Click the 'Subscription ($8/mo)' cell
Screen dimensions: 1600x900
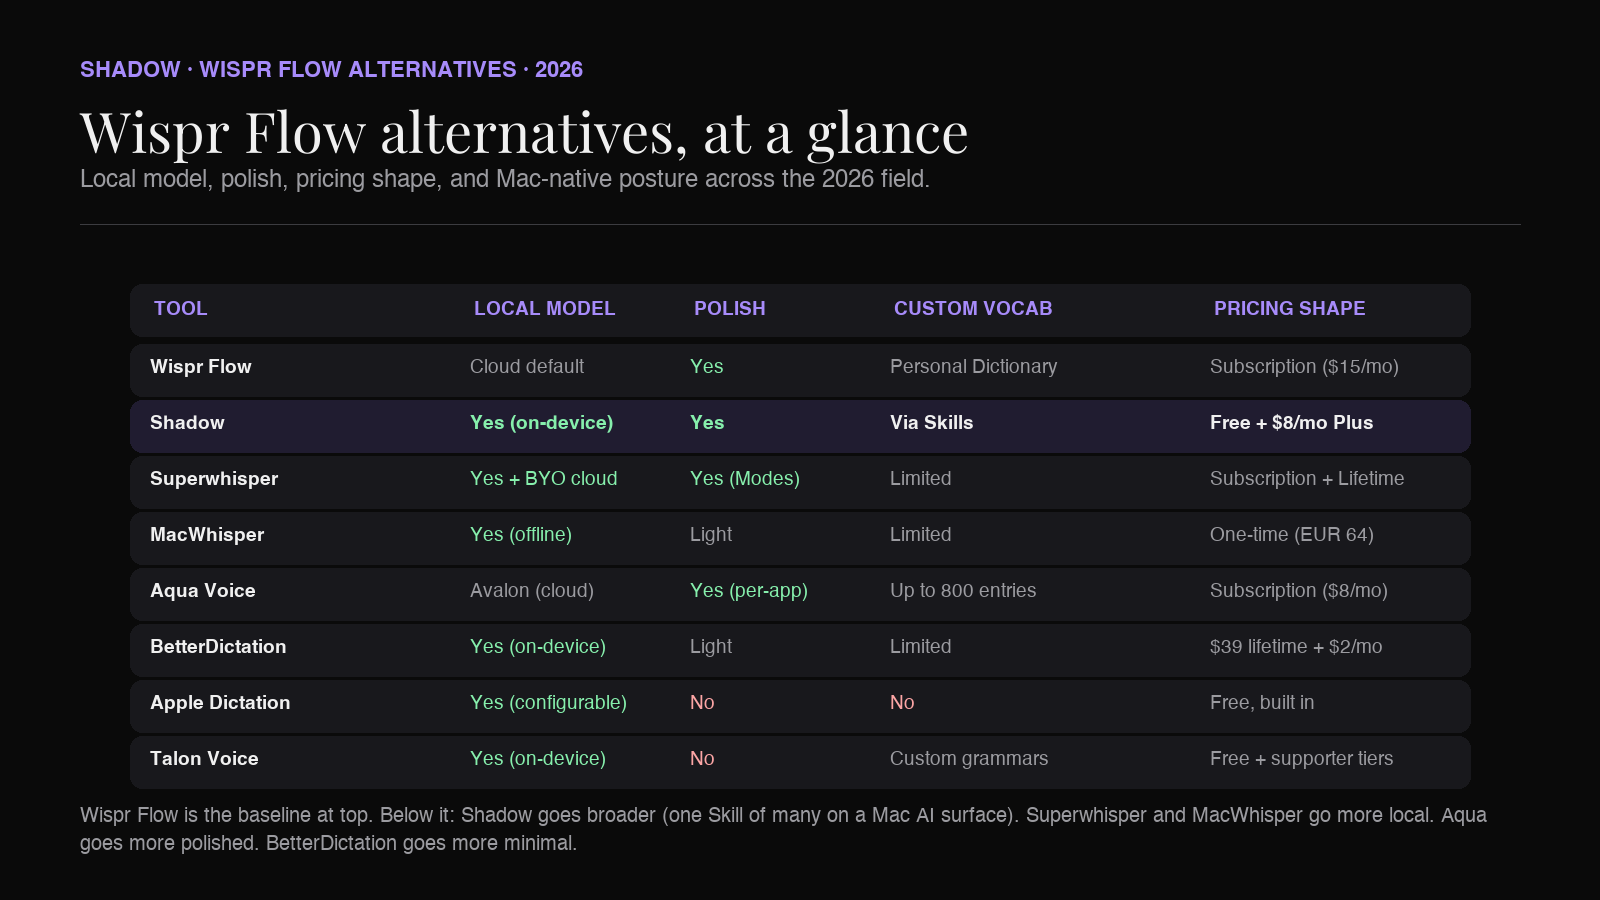(x=1299, y=591)
